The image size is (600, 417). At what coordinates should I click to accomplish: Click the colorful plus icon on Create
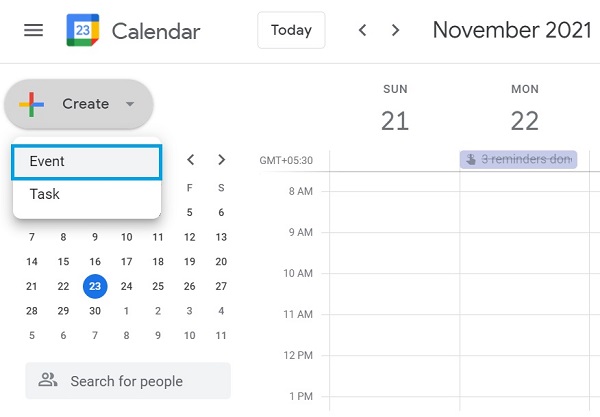coord(32,103)
